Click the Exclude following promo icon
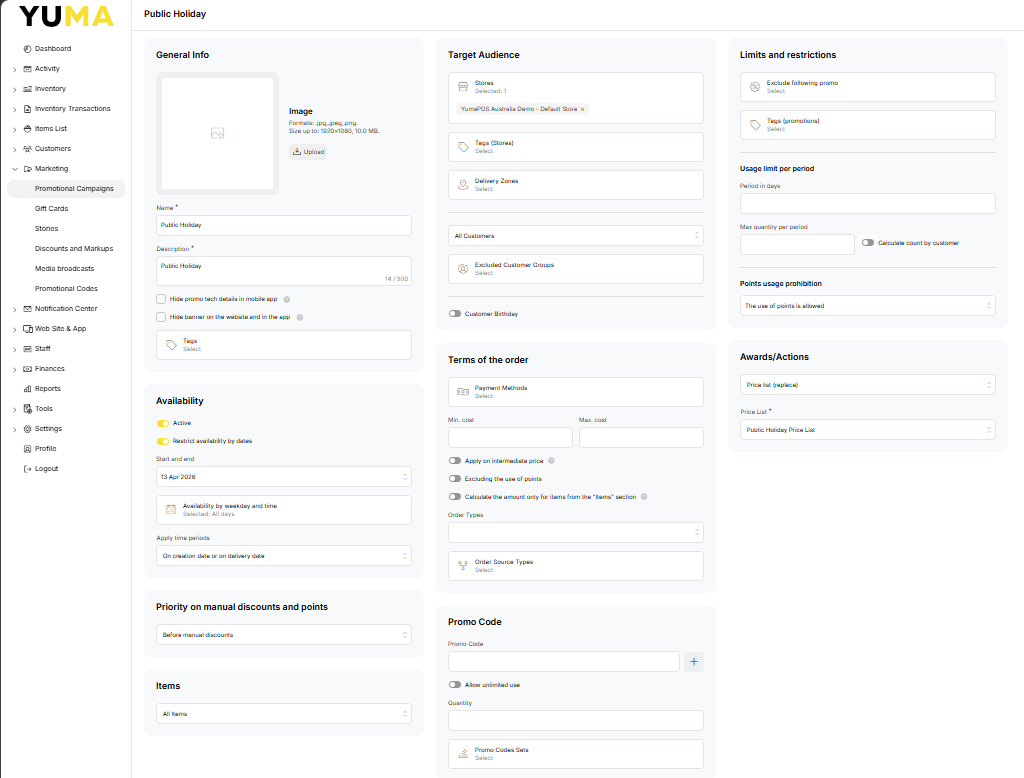 755,87
